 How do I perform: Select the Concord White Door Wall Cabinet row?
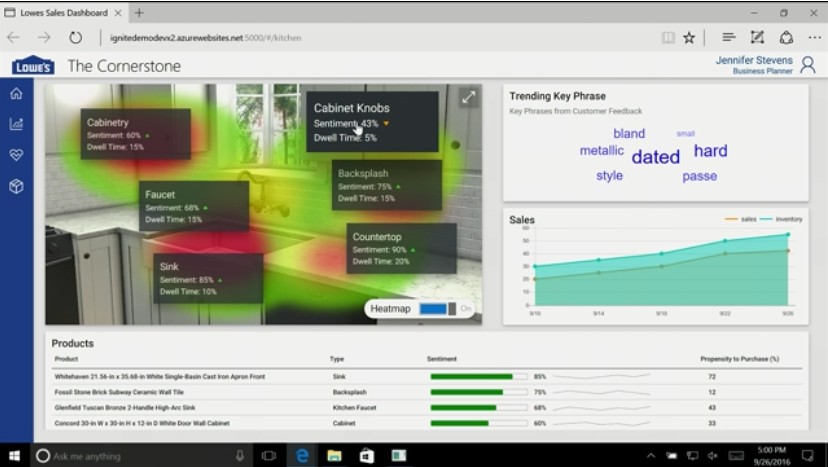point(427,423)
